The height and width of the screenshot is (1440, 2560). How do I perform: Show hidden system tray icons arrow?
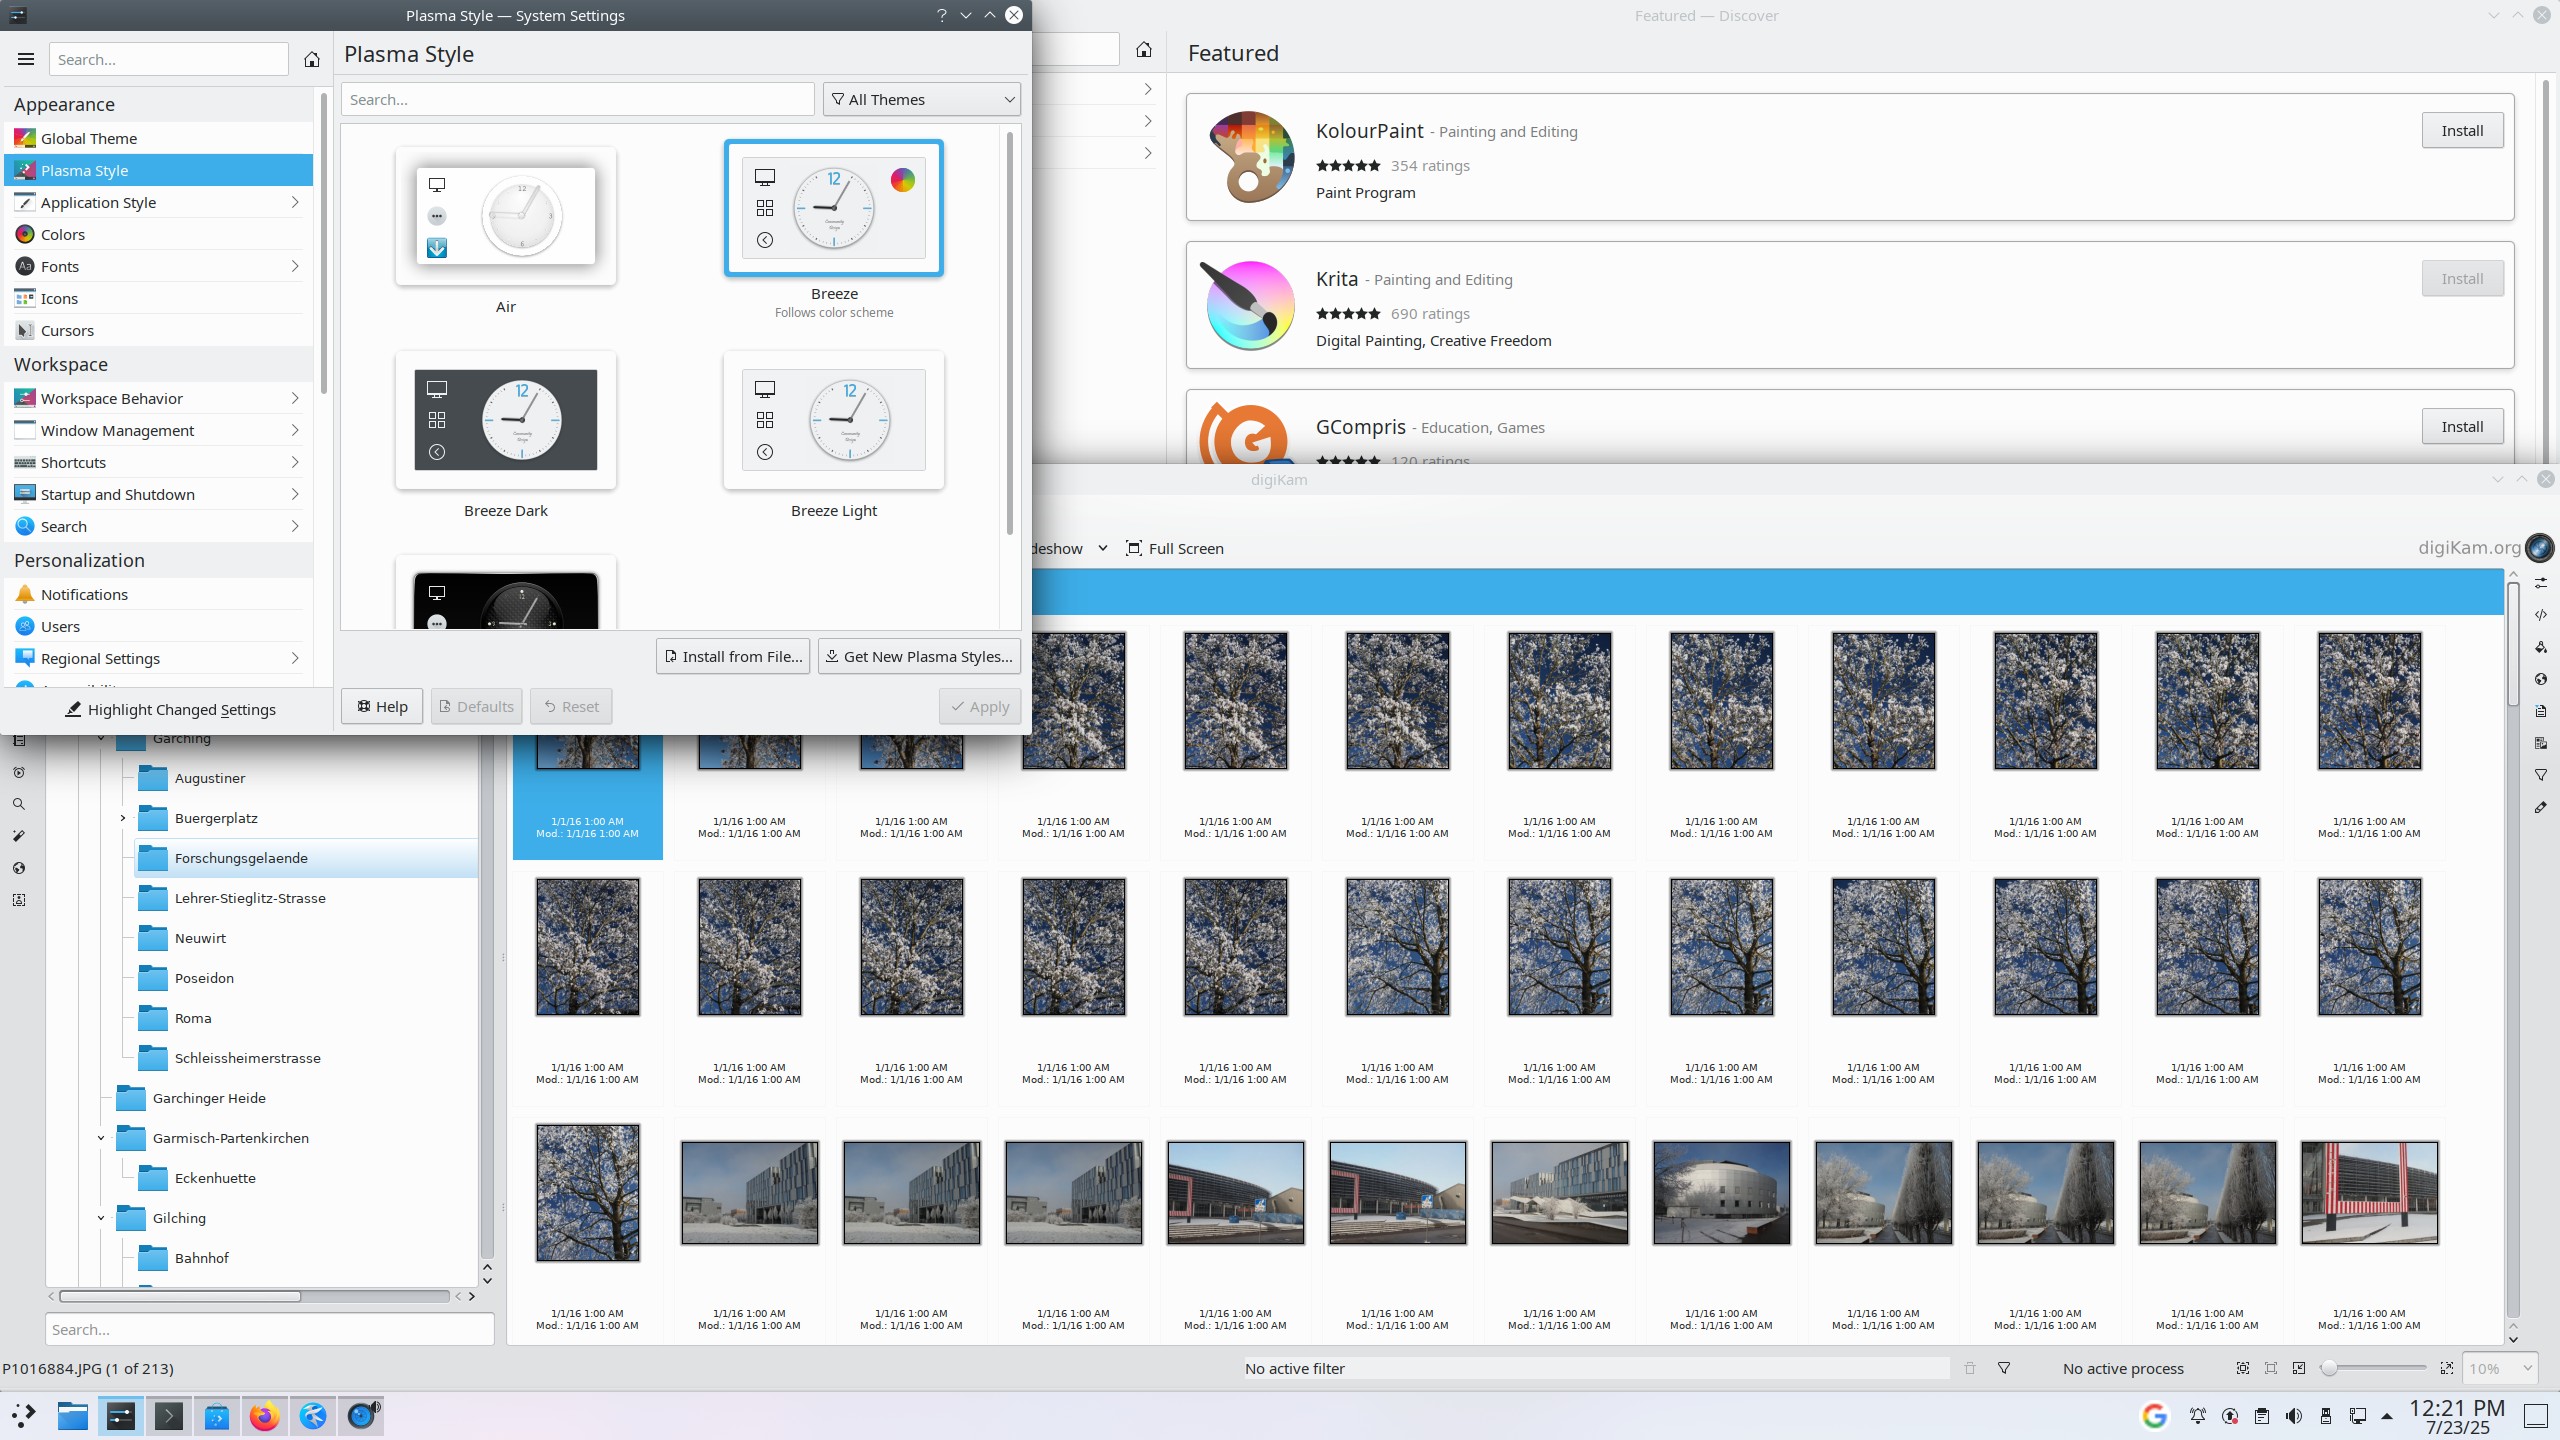click(2387, 1416)
